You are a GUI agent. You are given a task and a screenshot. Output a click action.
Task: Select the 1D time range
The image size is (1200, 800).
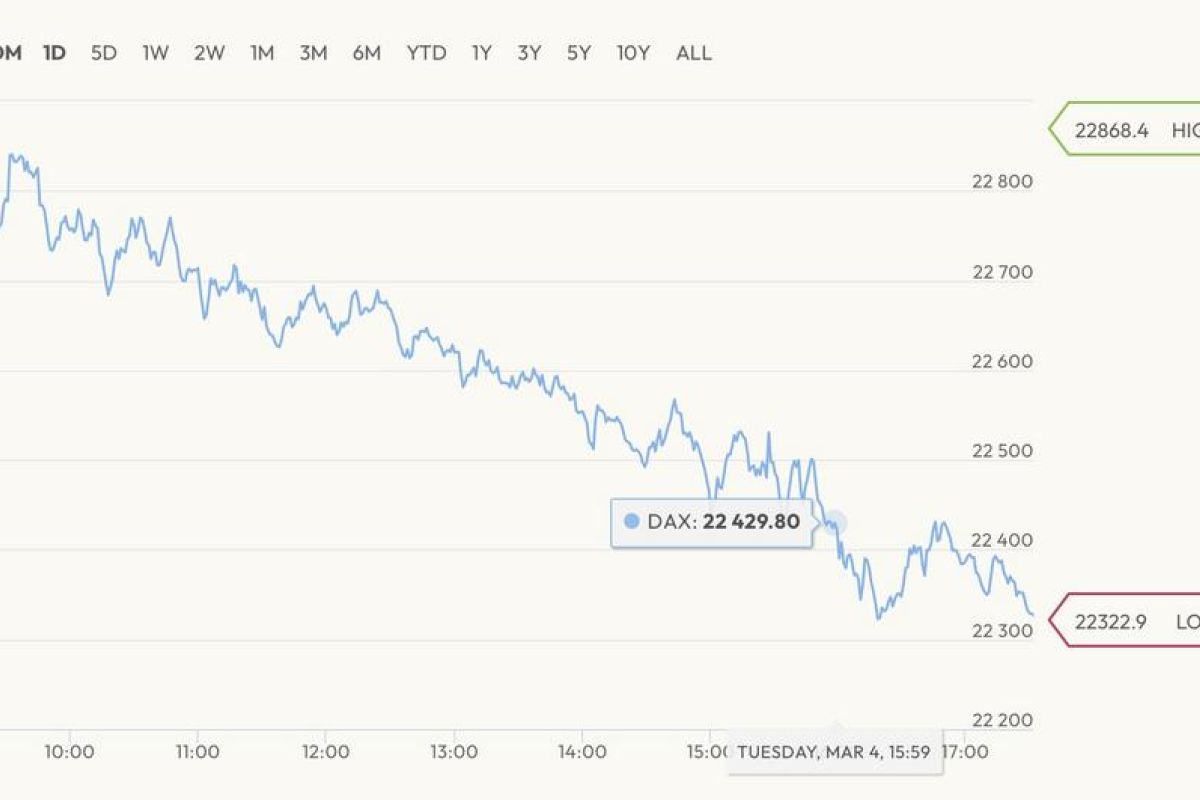(x=54, y=53)
